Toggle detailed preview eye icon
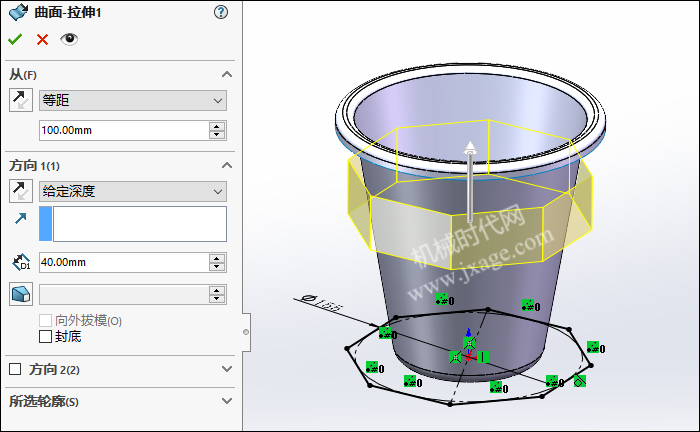The image size is (700, 432). [69, 39]
